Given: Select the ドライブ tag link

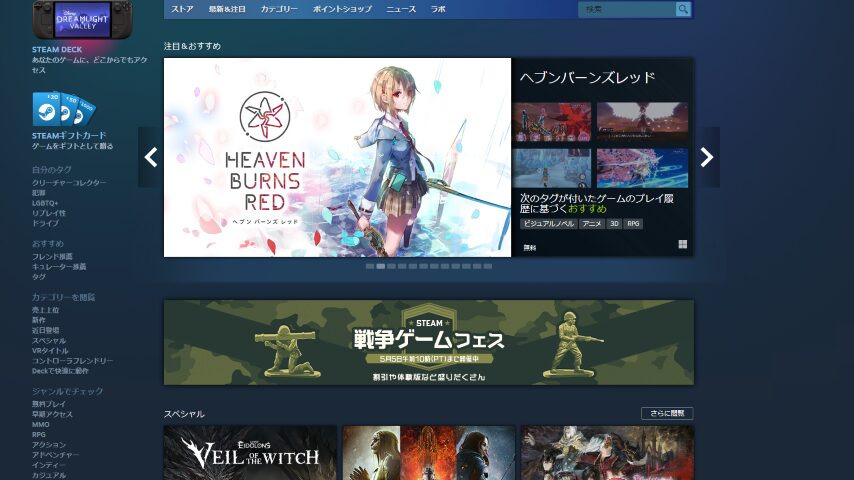Looking at the screenshot, I should coord(45,223).
